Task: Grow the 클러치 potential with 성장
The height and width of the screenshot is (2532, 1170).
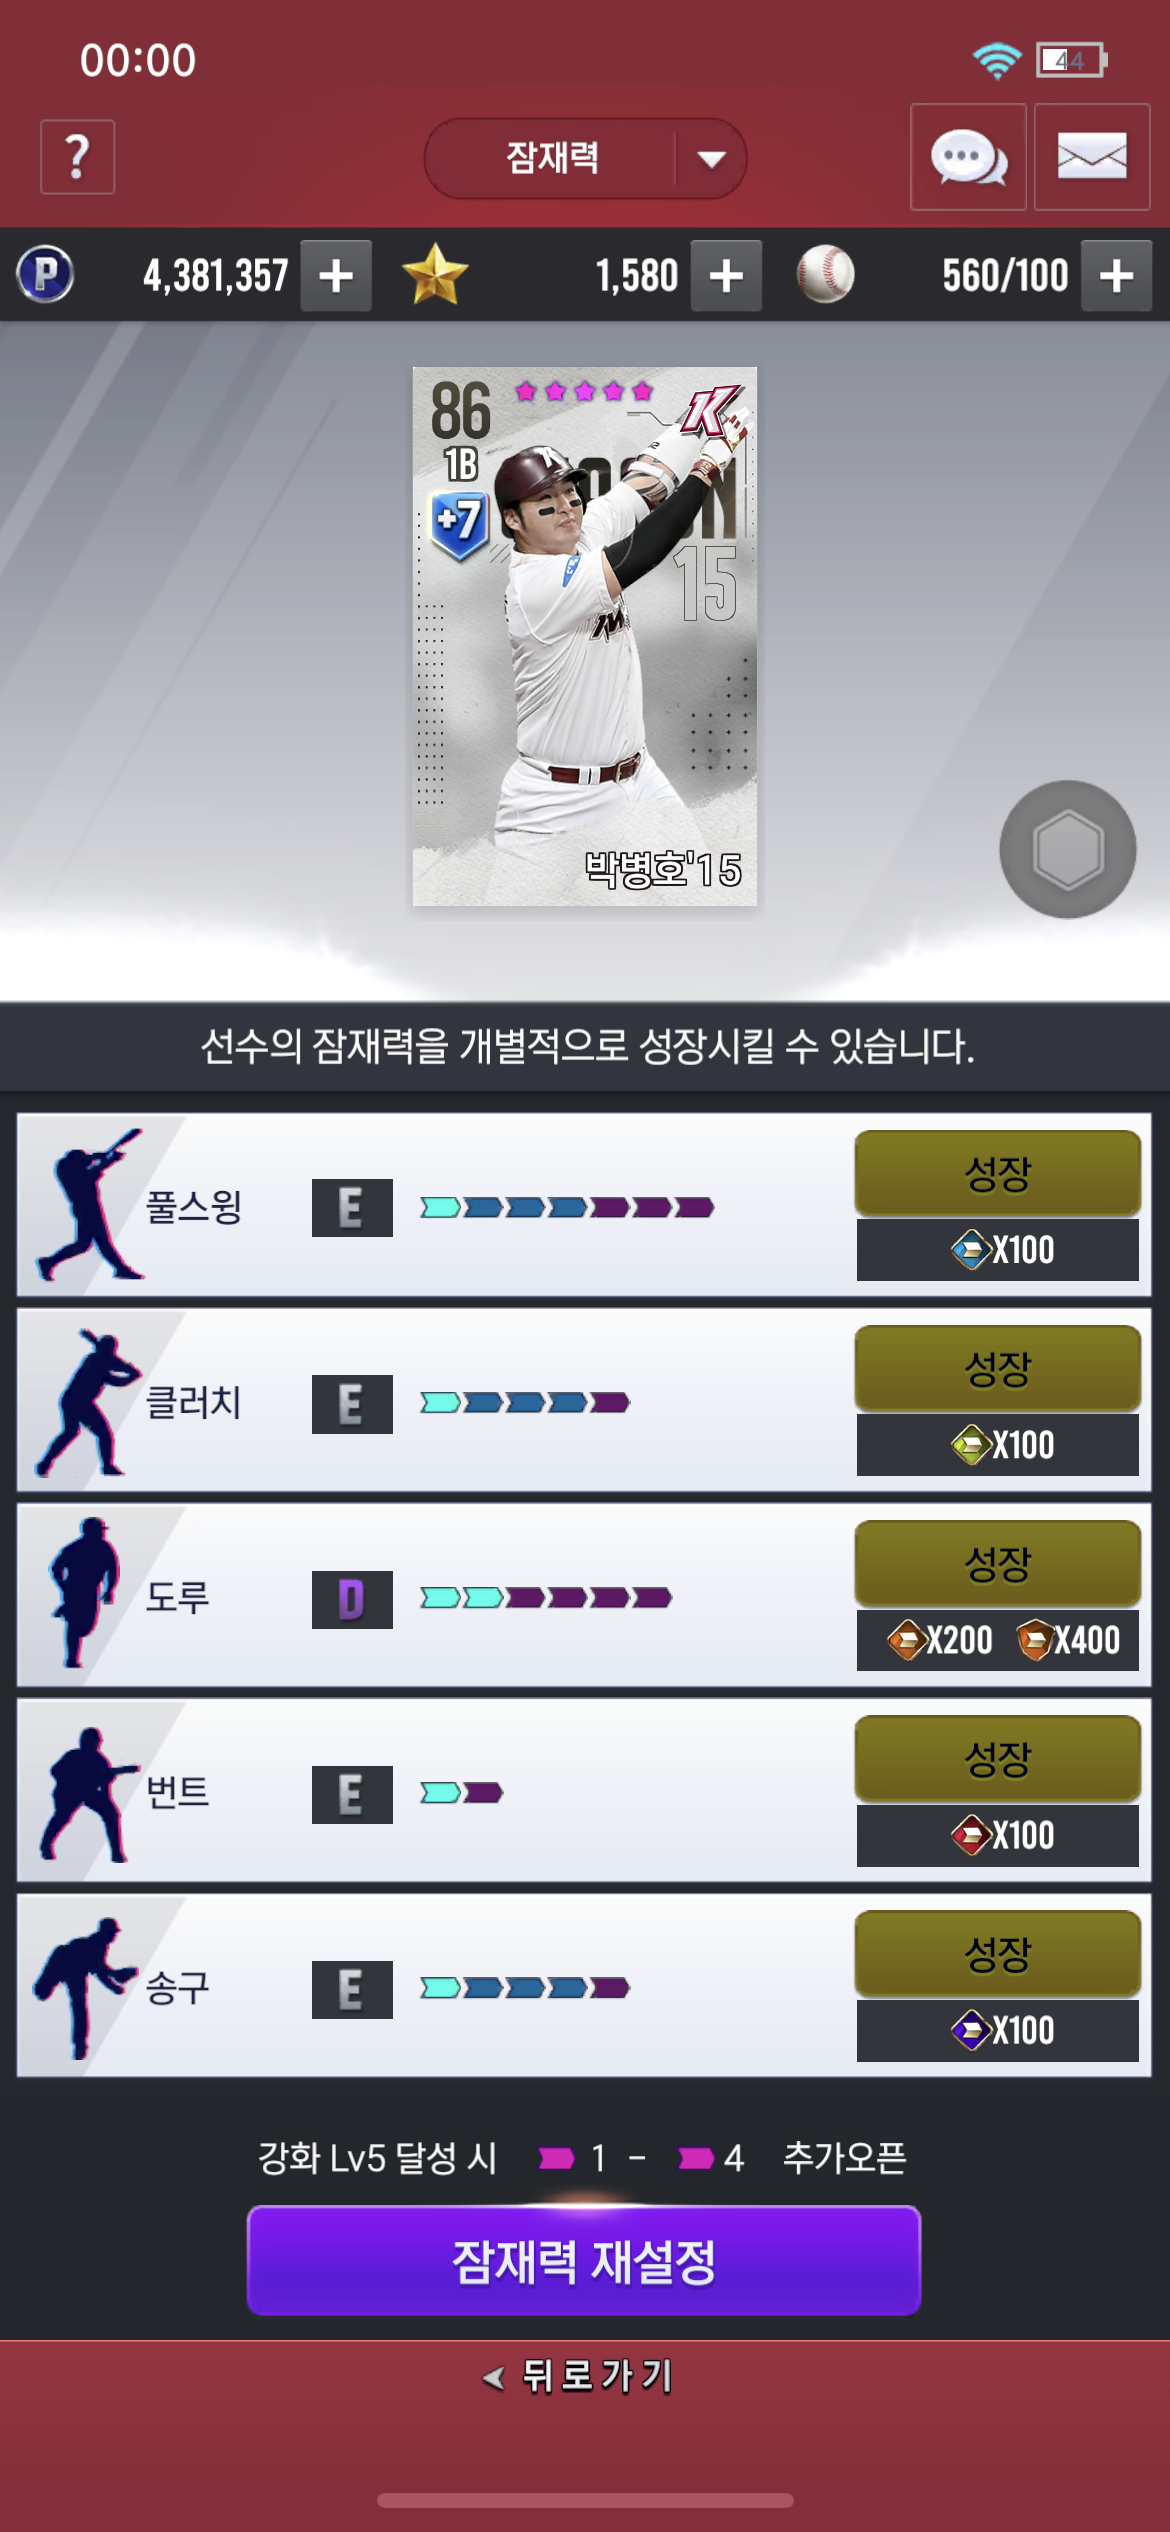Action: pyautogui.click(x=997, y=1368)
